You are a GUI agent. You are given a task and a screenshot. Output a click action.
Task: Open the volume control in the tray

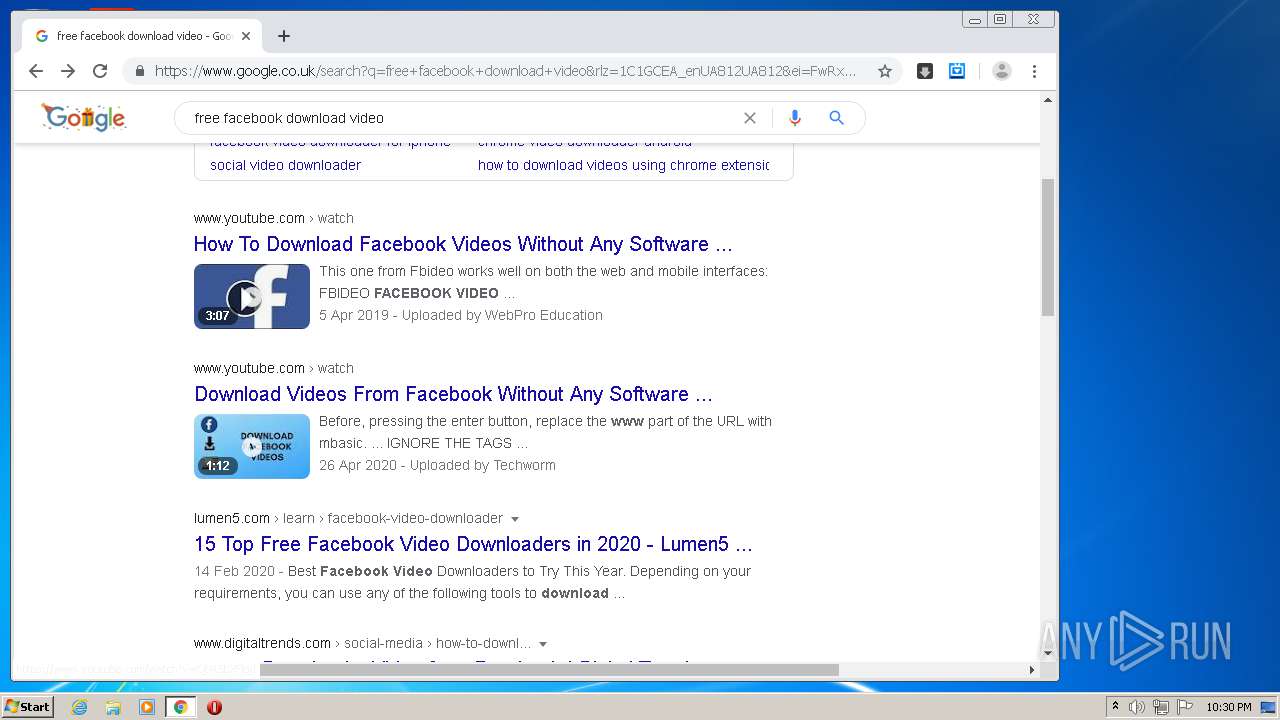click(1137, 707)
